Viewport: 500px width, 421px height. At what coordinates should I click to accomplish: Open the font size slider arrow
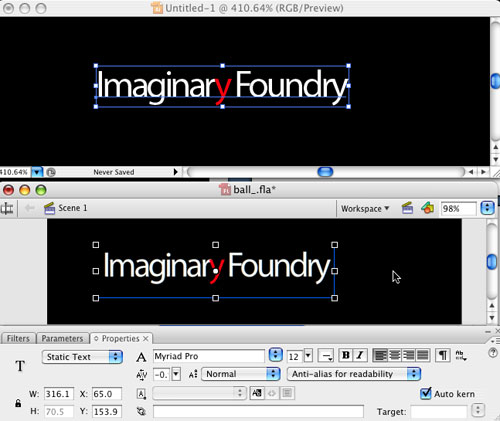308,356
